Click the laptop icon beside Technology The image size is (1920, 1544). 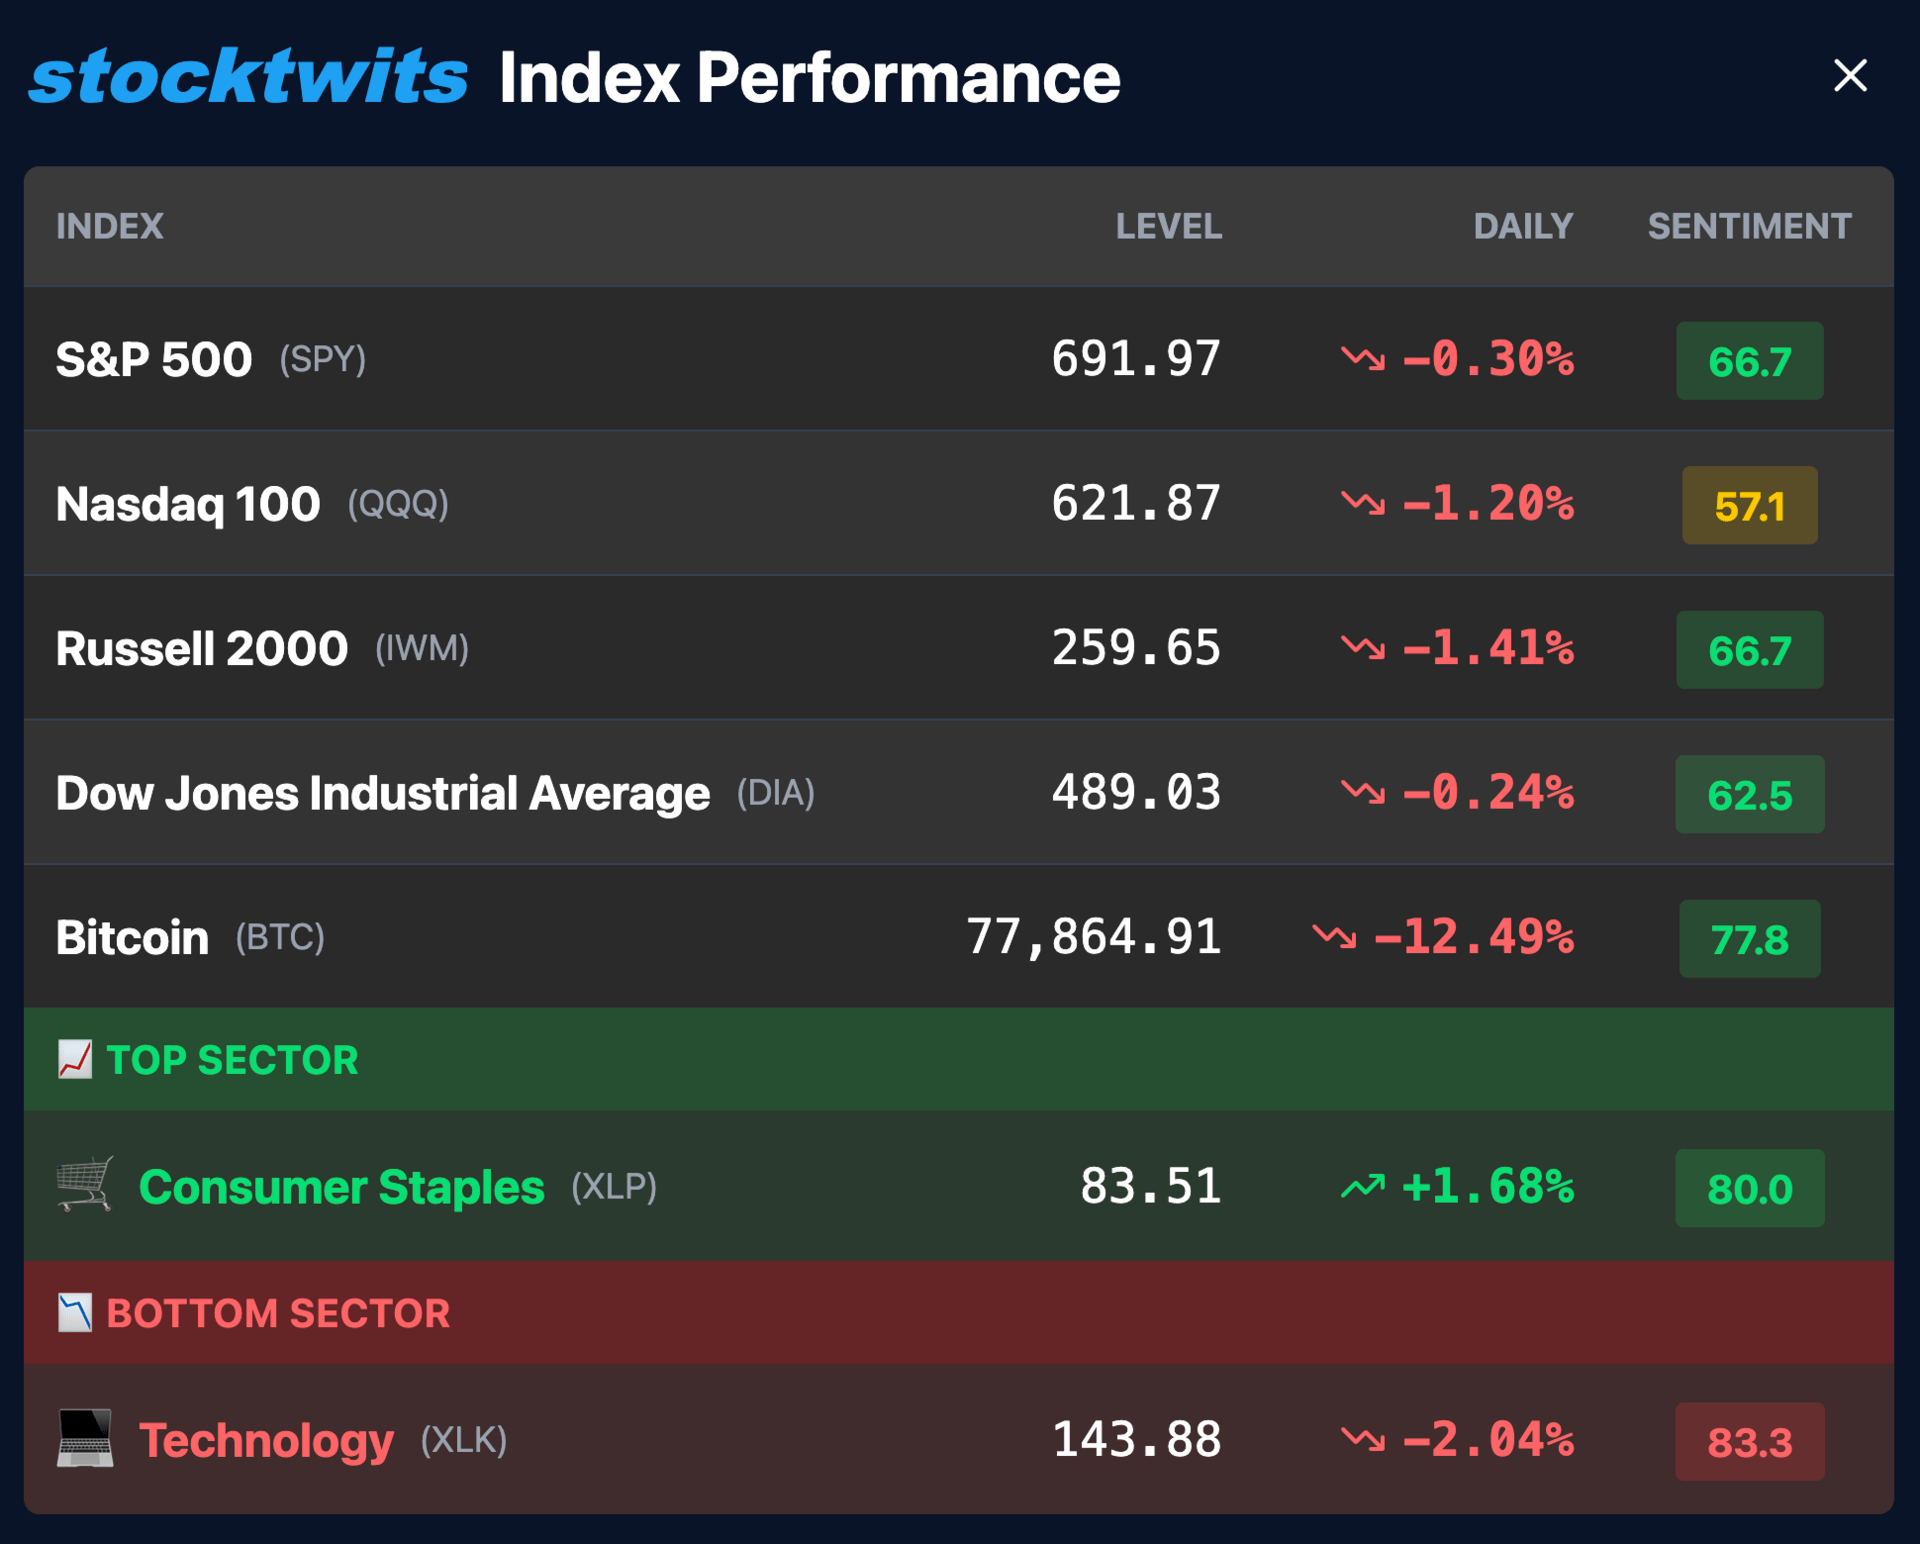(x=85, y=1439)
